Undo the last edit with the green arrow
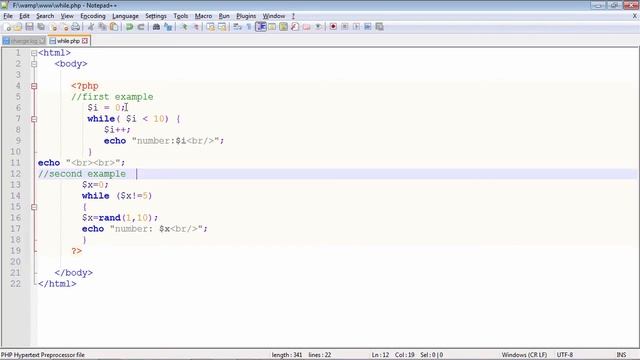This screenshot has width=640, height=360. click(x=129, y=27)
